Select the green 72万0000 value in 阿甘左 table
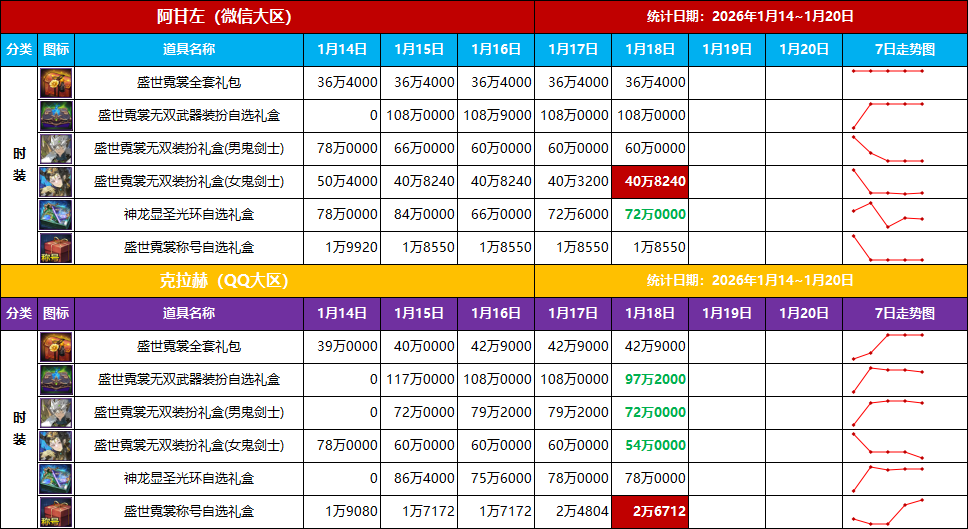 [655, 215]
